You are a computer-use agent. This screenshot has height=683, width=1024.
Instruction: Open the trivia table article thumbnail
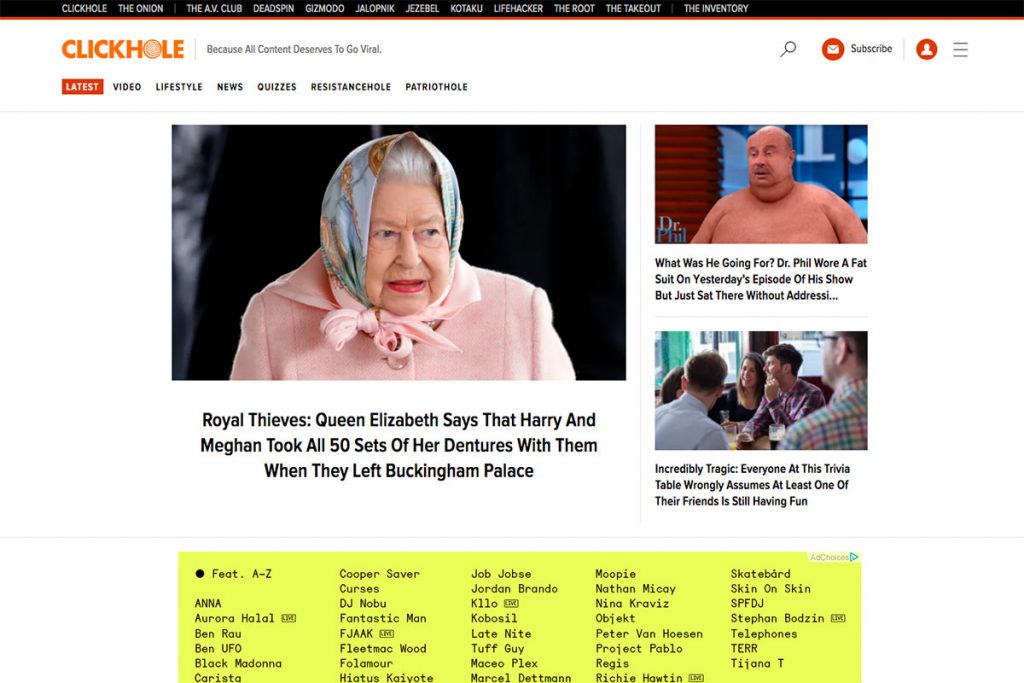(x=761, y=390)
